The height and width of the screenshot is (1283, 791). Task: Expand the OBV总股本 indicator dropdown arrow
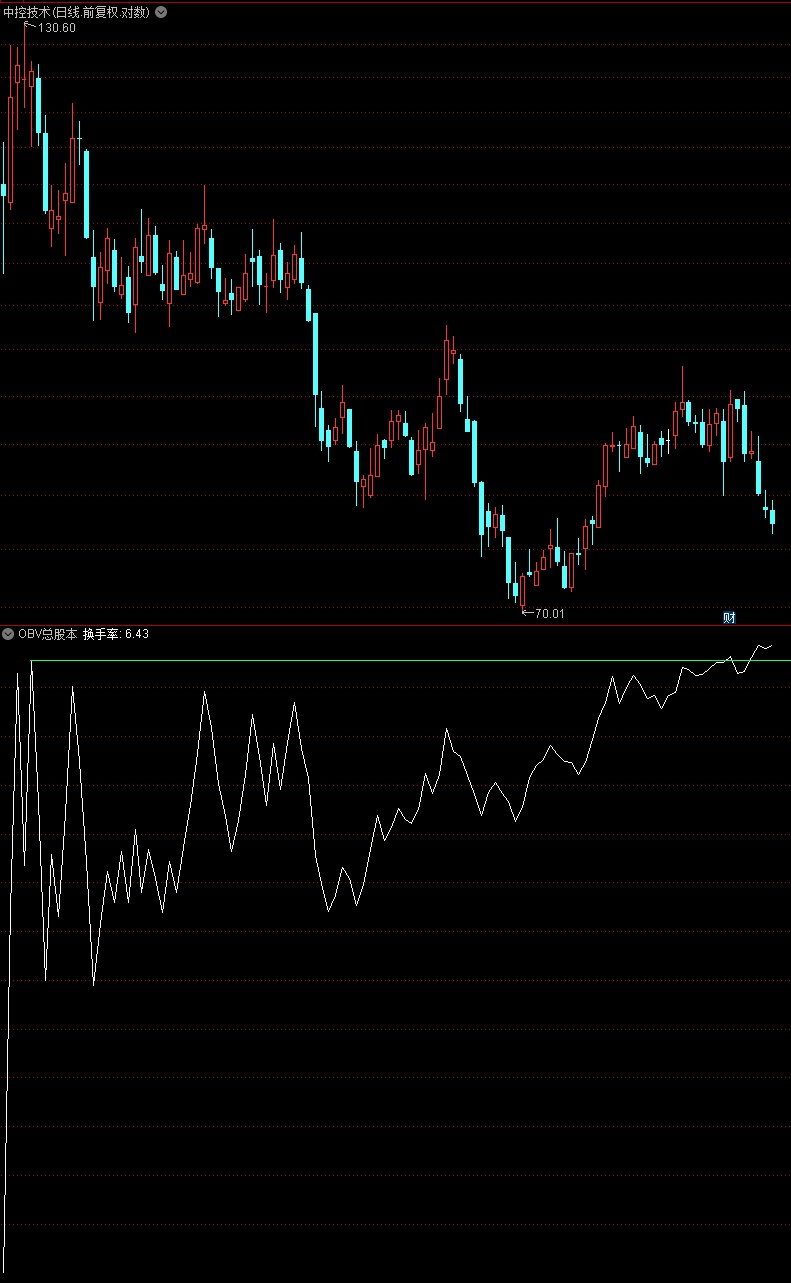pos(8,634)
